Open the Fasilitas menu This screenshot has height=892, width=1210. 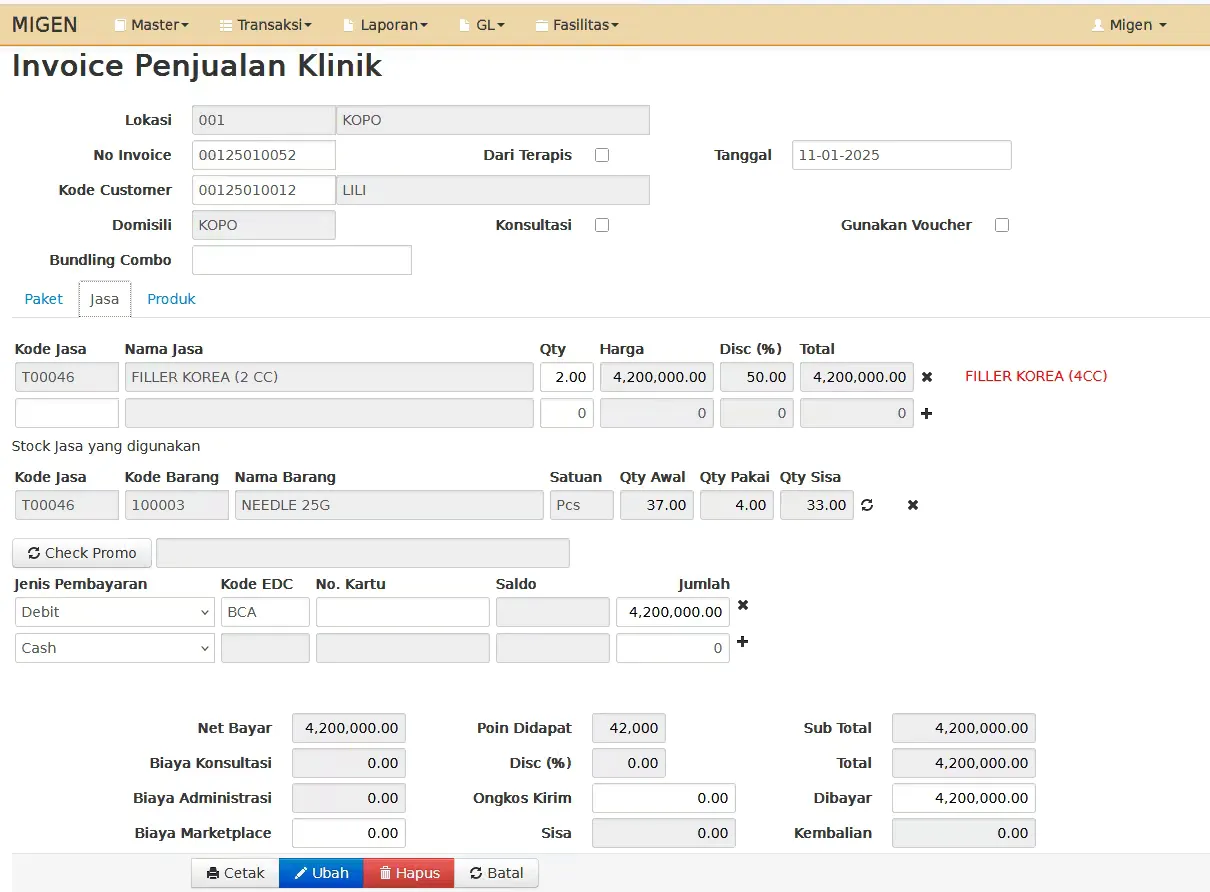click(577, 25)
